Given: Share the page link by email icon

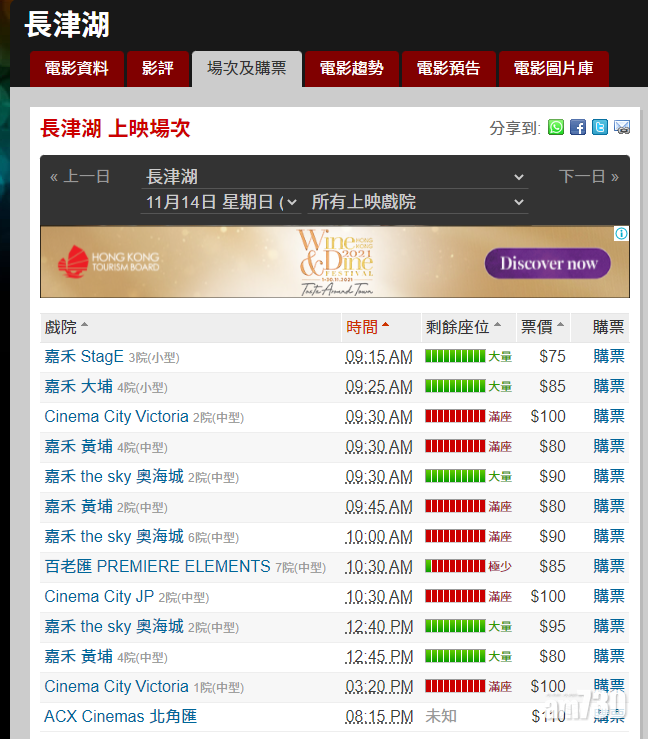Looking at the screenshot, I should [x=622, y=128].
